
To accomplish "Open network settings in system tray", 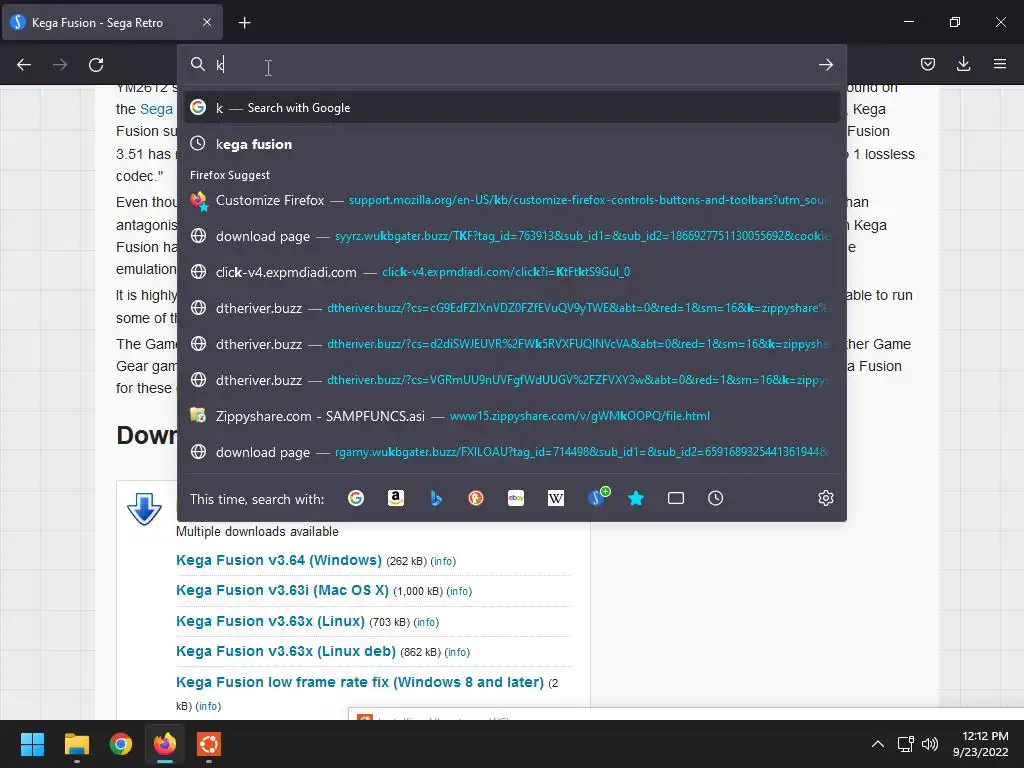I will (905, 744).
